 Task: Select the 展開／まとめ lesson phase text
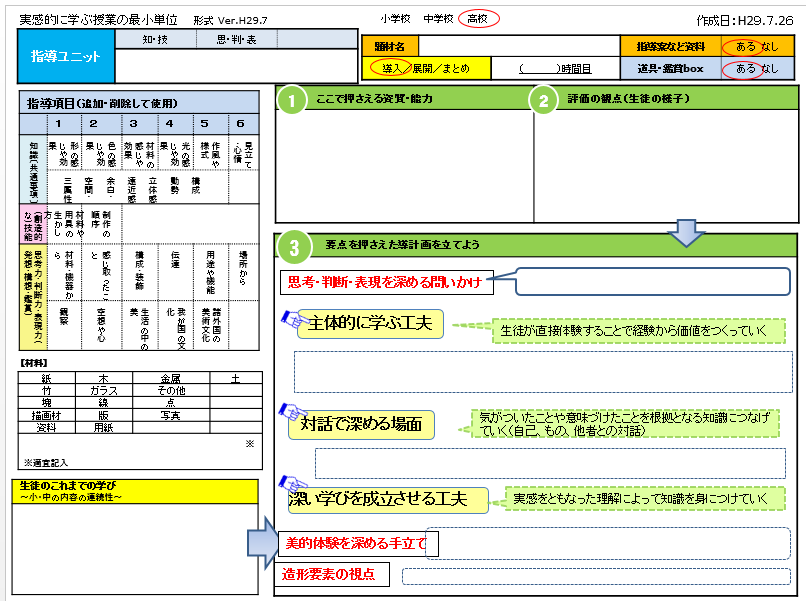[x=441, y=69]
